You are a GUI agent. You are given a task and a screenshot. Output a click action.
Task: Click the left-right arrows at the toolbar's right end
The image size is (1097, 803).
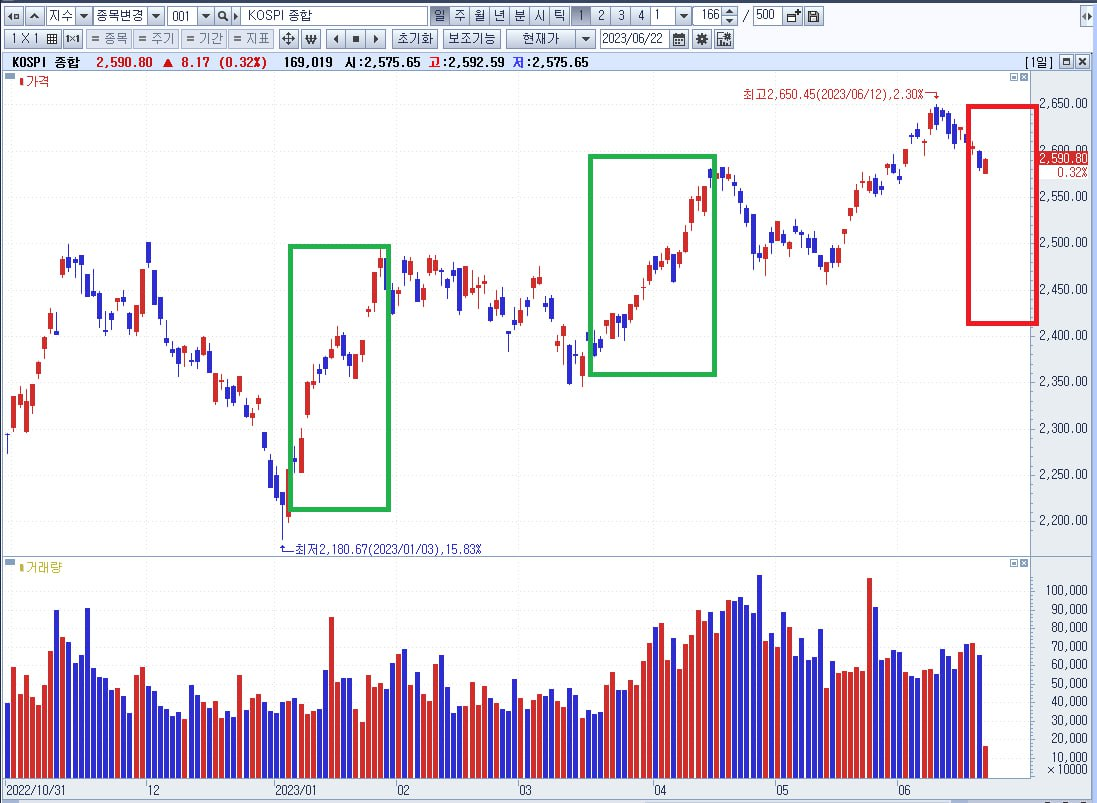1087,15
